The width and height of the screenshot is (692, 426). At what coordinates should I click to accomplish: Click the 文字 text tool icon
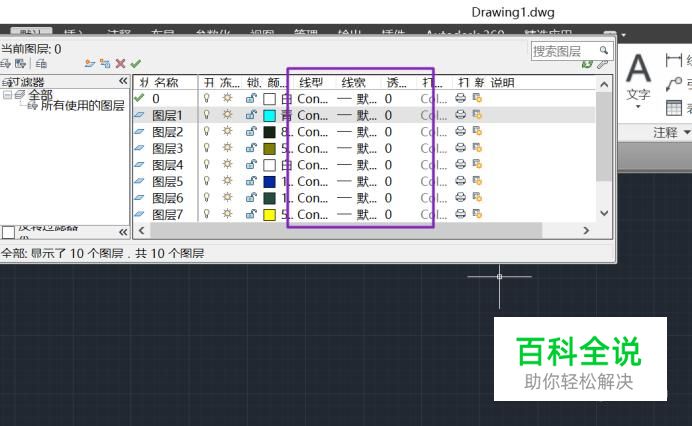(x=639, y=68)
